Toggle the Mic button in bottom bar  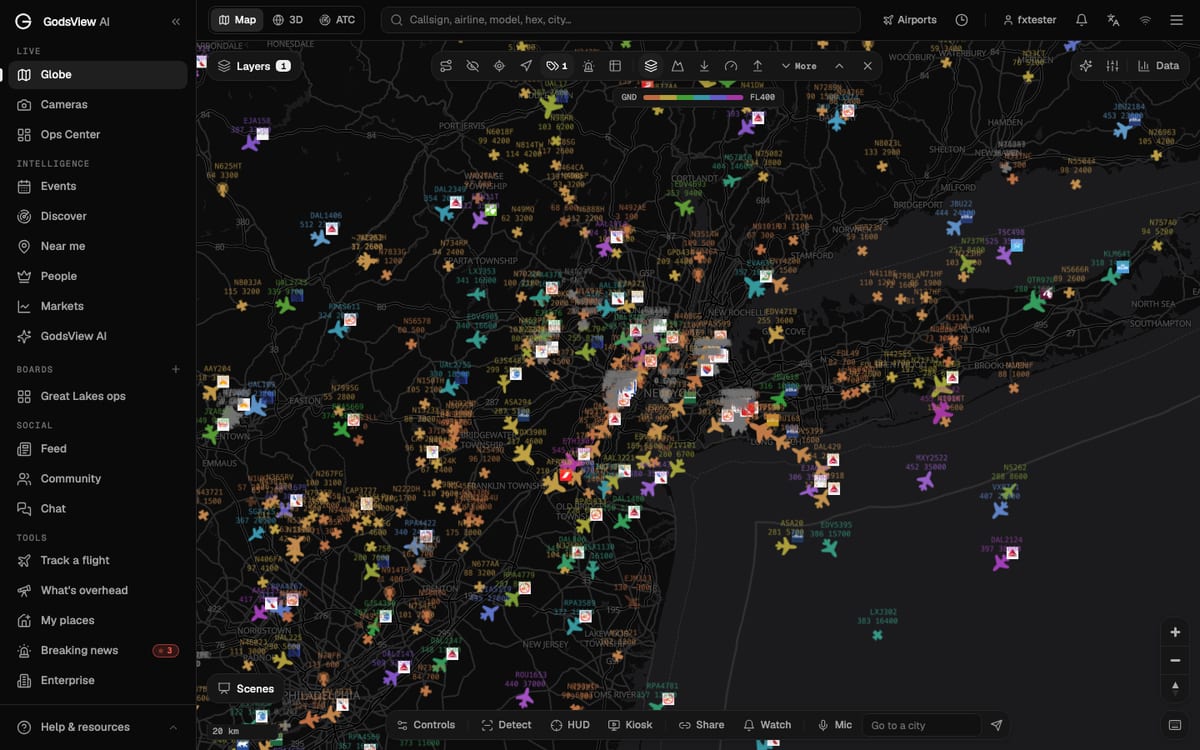(835, 725)
